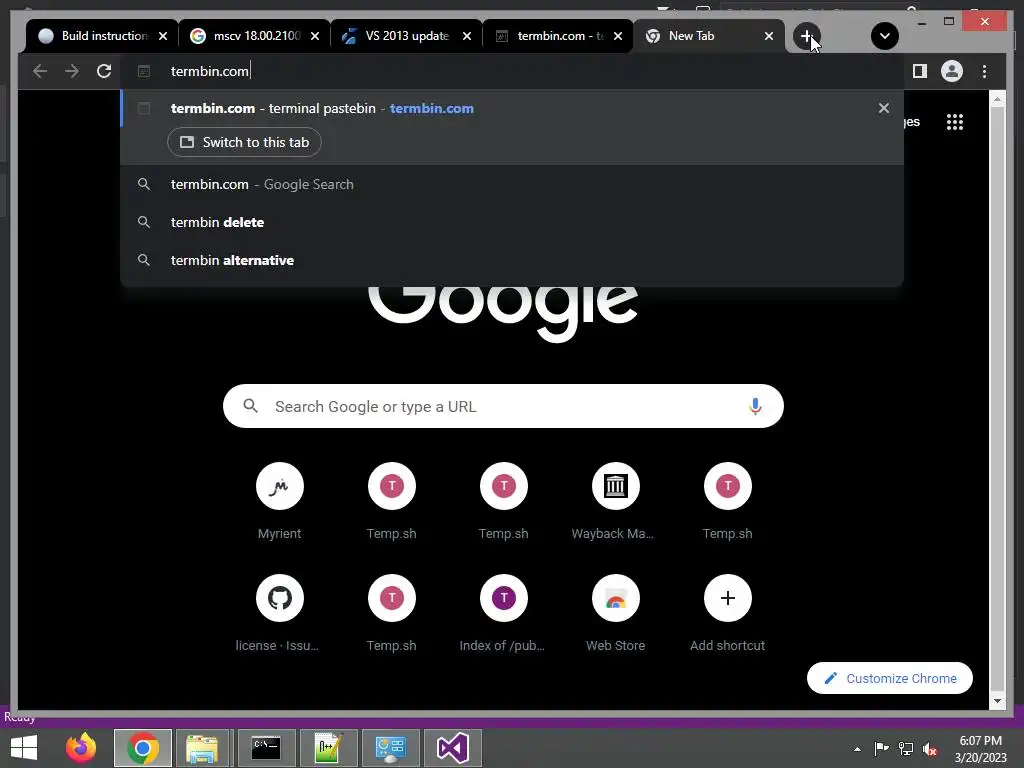The image size is (1024, 768).
Task: Open the Chrome three-dot menu
Action: [984, 71]
